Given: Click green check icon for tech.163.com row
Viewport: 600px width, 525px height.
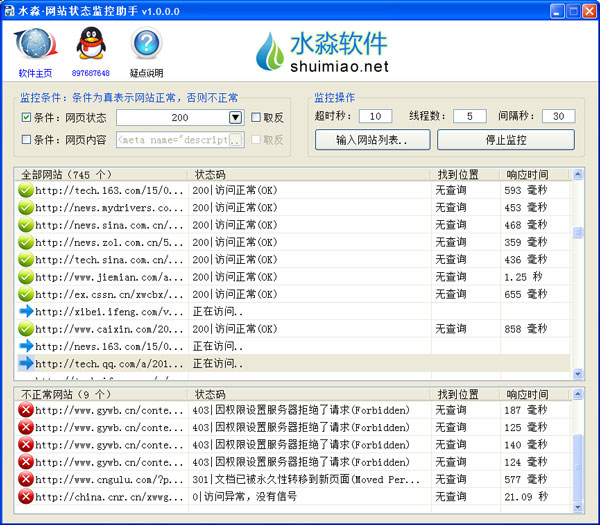Looking at the screenshot, I should 27,190.
